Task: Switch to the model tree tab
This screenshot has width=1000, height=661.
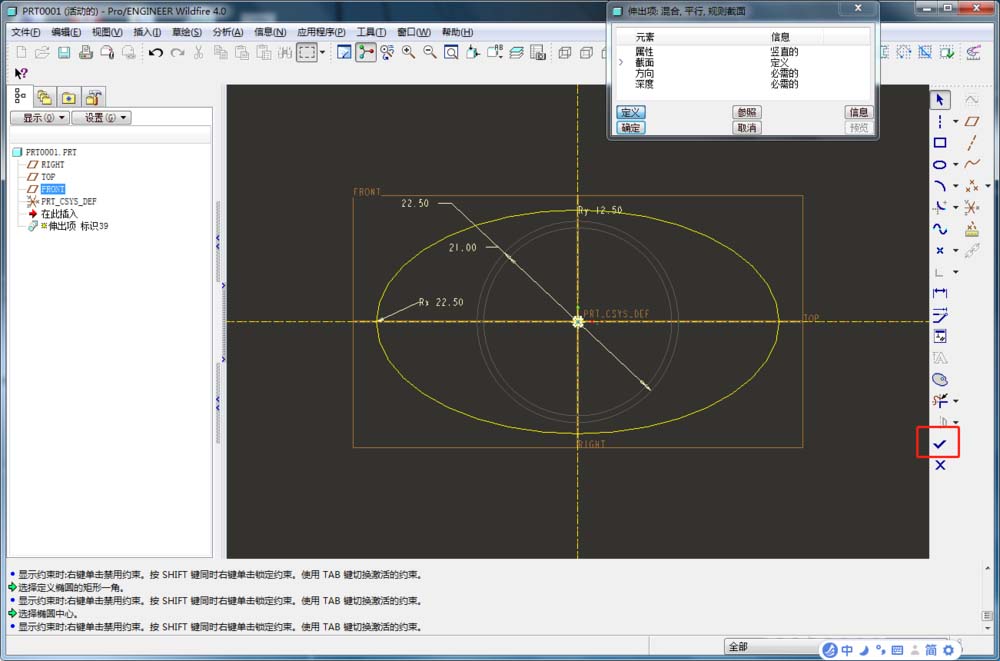Action: click(x=20, y=96)
